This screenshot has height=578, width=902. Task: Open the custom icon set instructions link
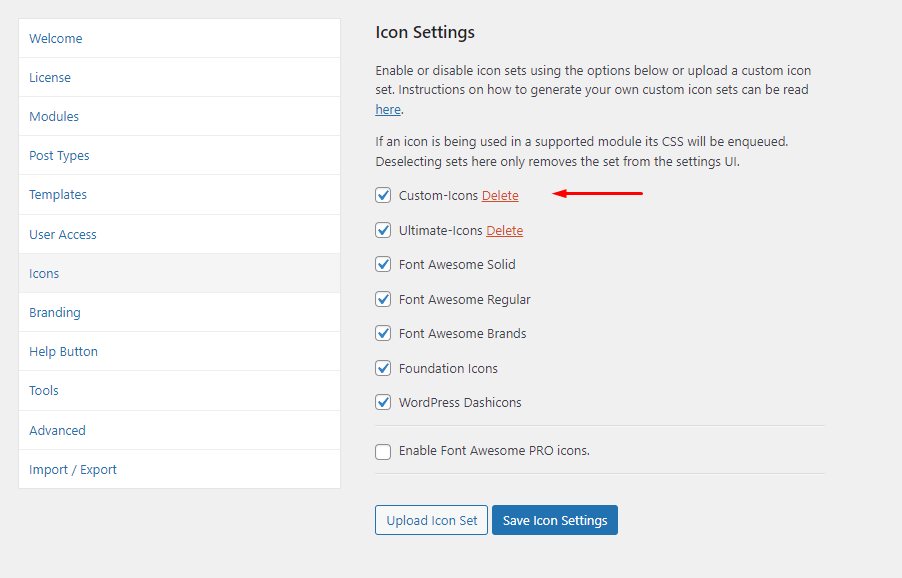tap(387, 108)
